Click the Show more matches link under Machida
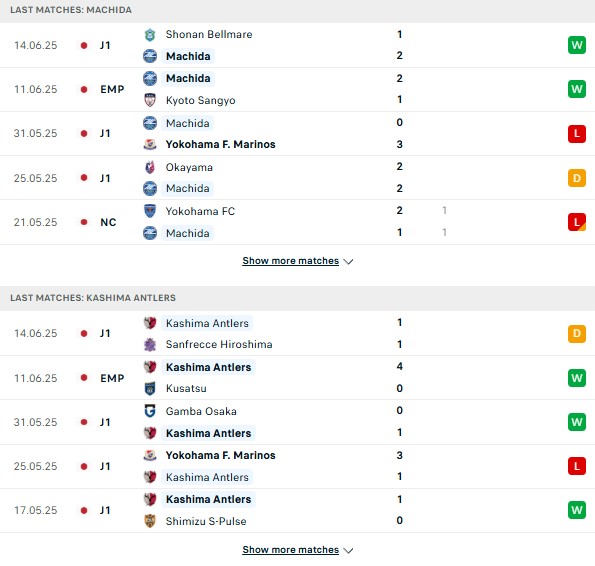Image resolution: width=595 pixels, height=566 pixels. 291,261
